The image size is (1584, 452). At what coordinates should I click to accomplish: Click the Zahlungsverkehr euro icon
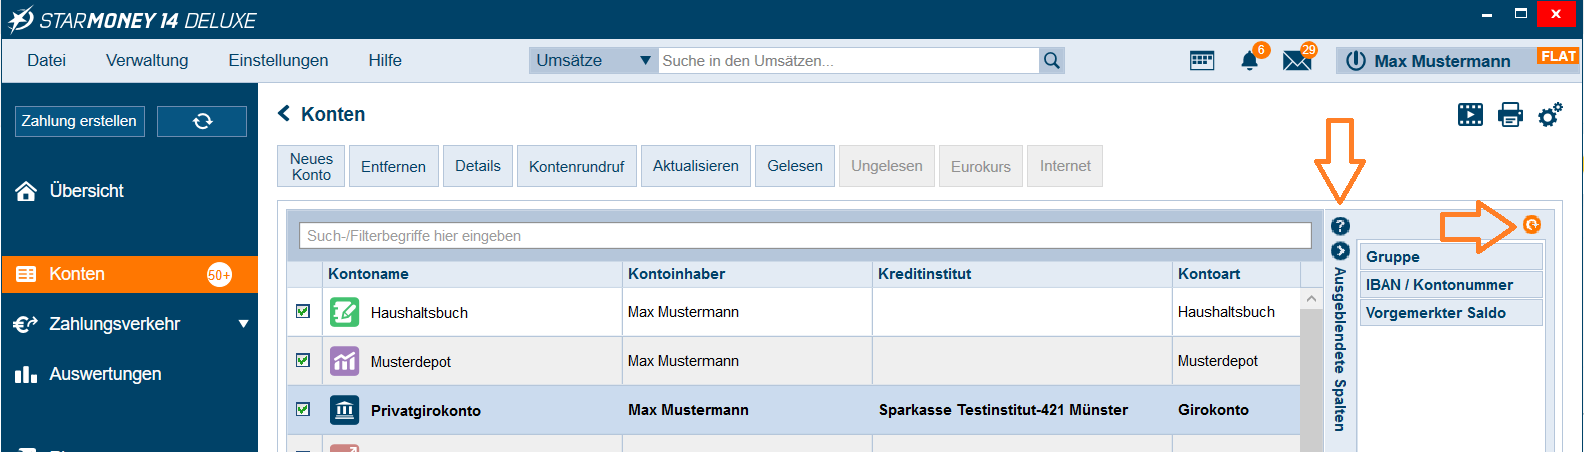(26, 324)
